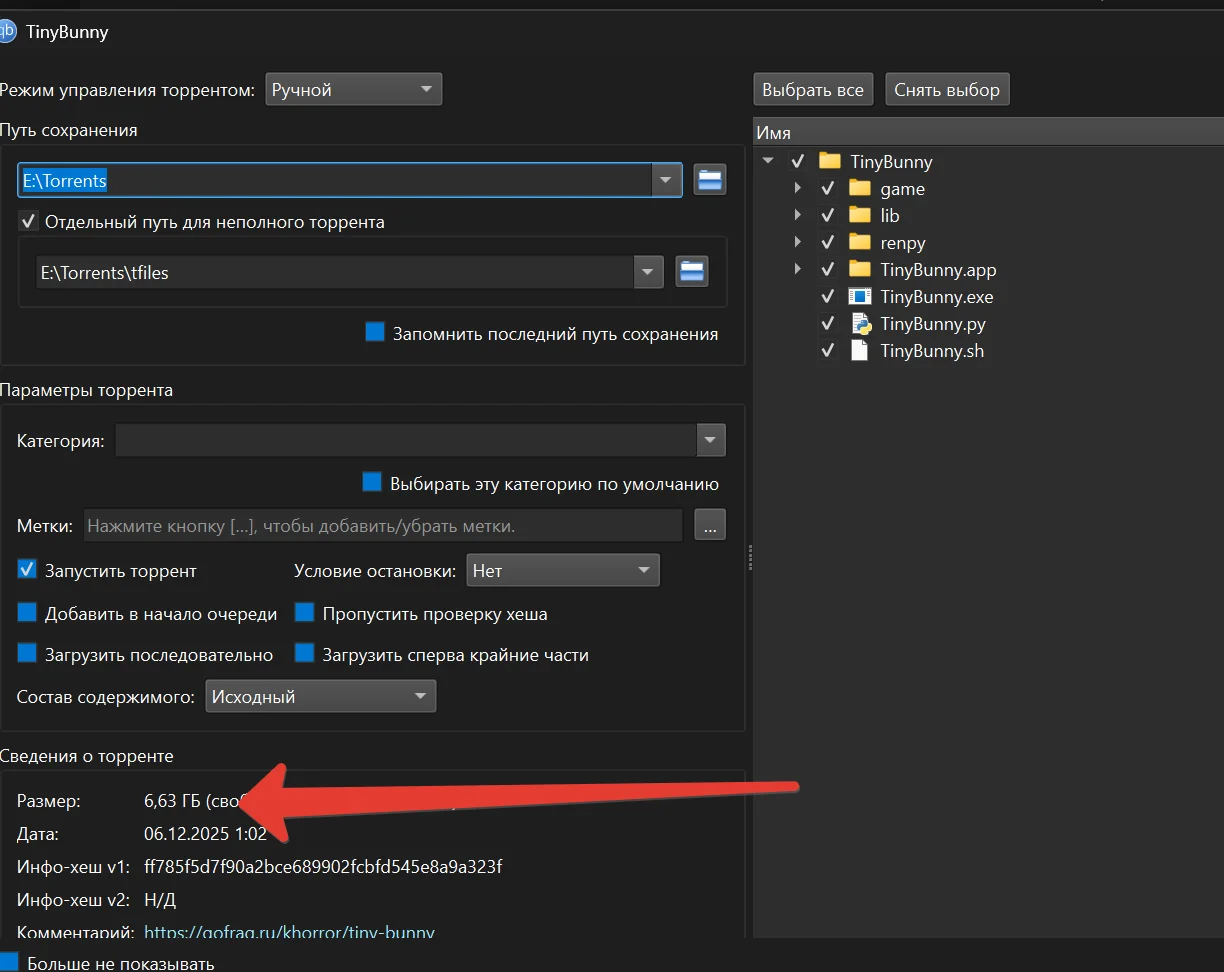Click the TinyBunny.app folder icon
The height and width of the screenshot is (972, 1224).
coord(859,269)
